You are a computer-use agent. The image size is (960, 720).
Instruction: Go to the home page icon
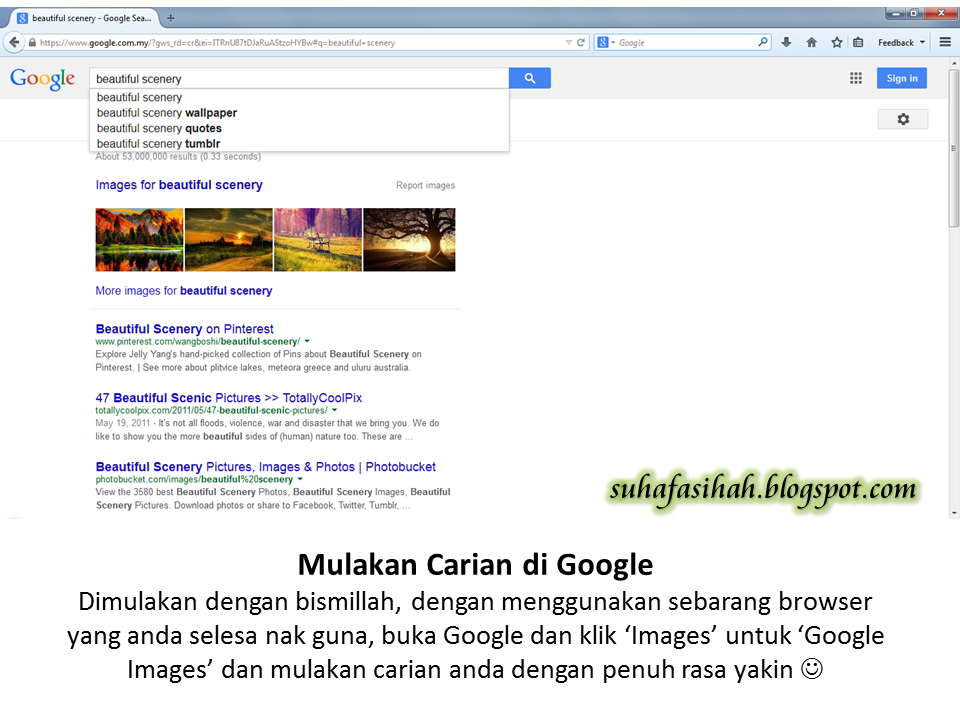click(811, 42)
